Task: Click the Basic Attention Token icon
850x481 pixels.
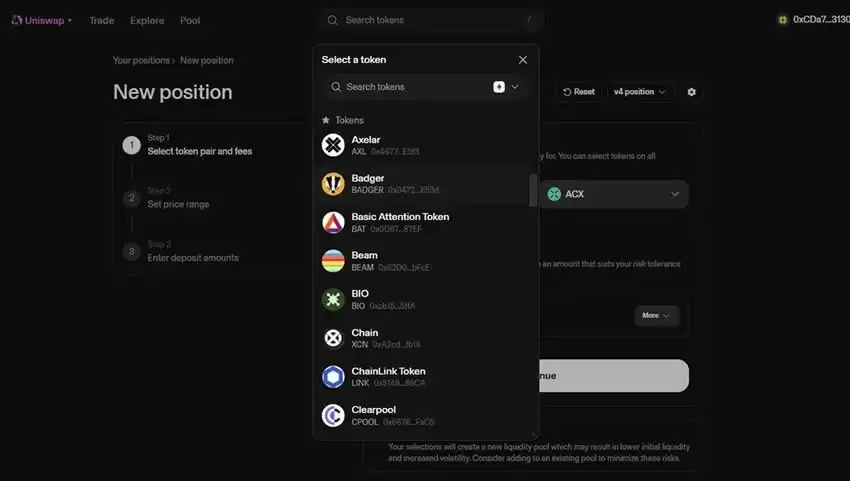Action: click(x=333, y=222)
